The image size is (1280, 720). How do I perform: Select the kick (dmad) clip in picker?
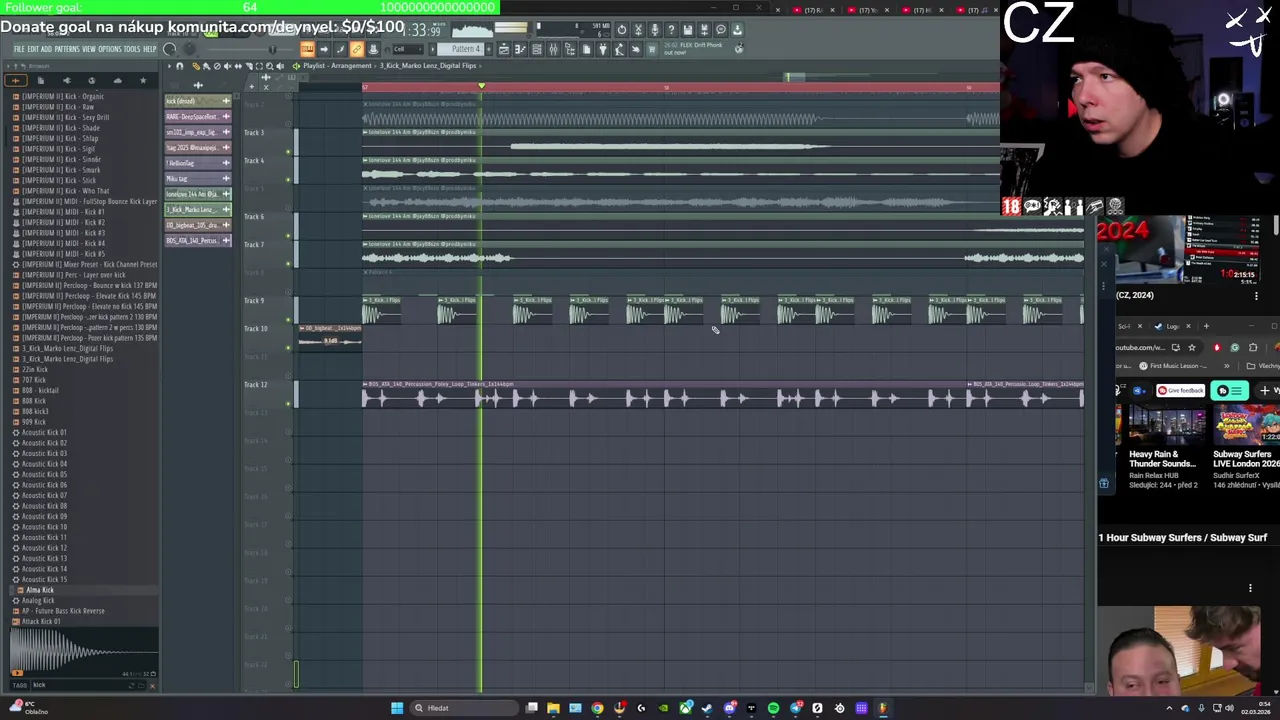point(198,101)
